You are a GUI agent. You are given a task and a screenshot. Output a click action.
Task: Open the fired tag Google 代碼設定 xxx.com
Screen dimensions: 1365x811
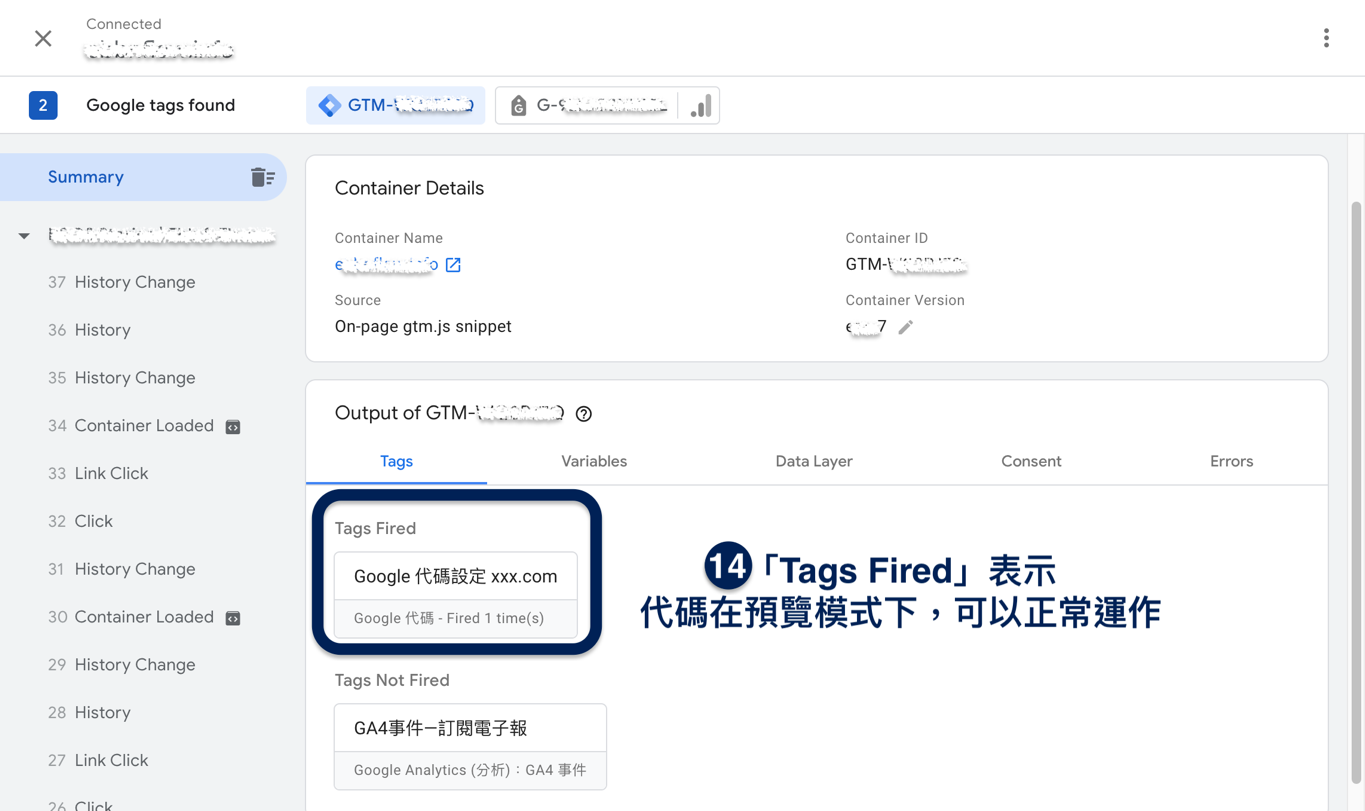pyautogui.click(x=456, y=595)
